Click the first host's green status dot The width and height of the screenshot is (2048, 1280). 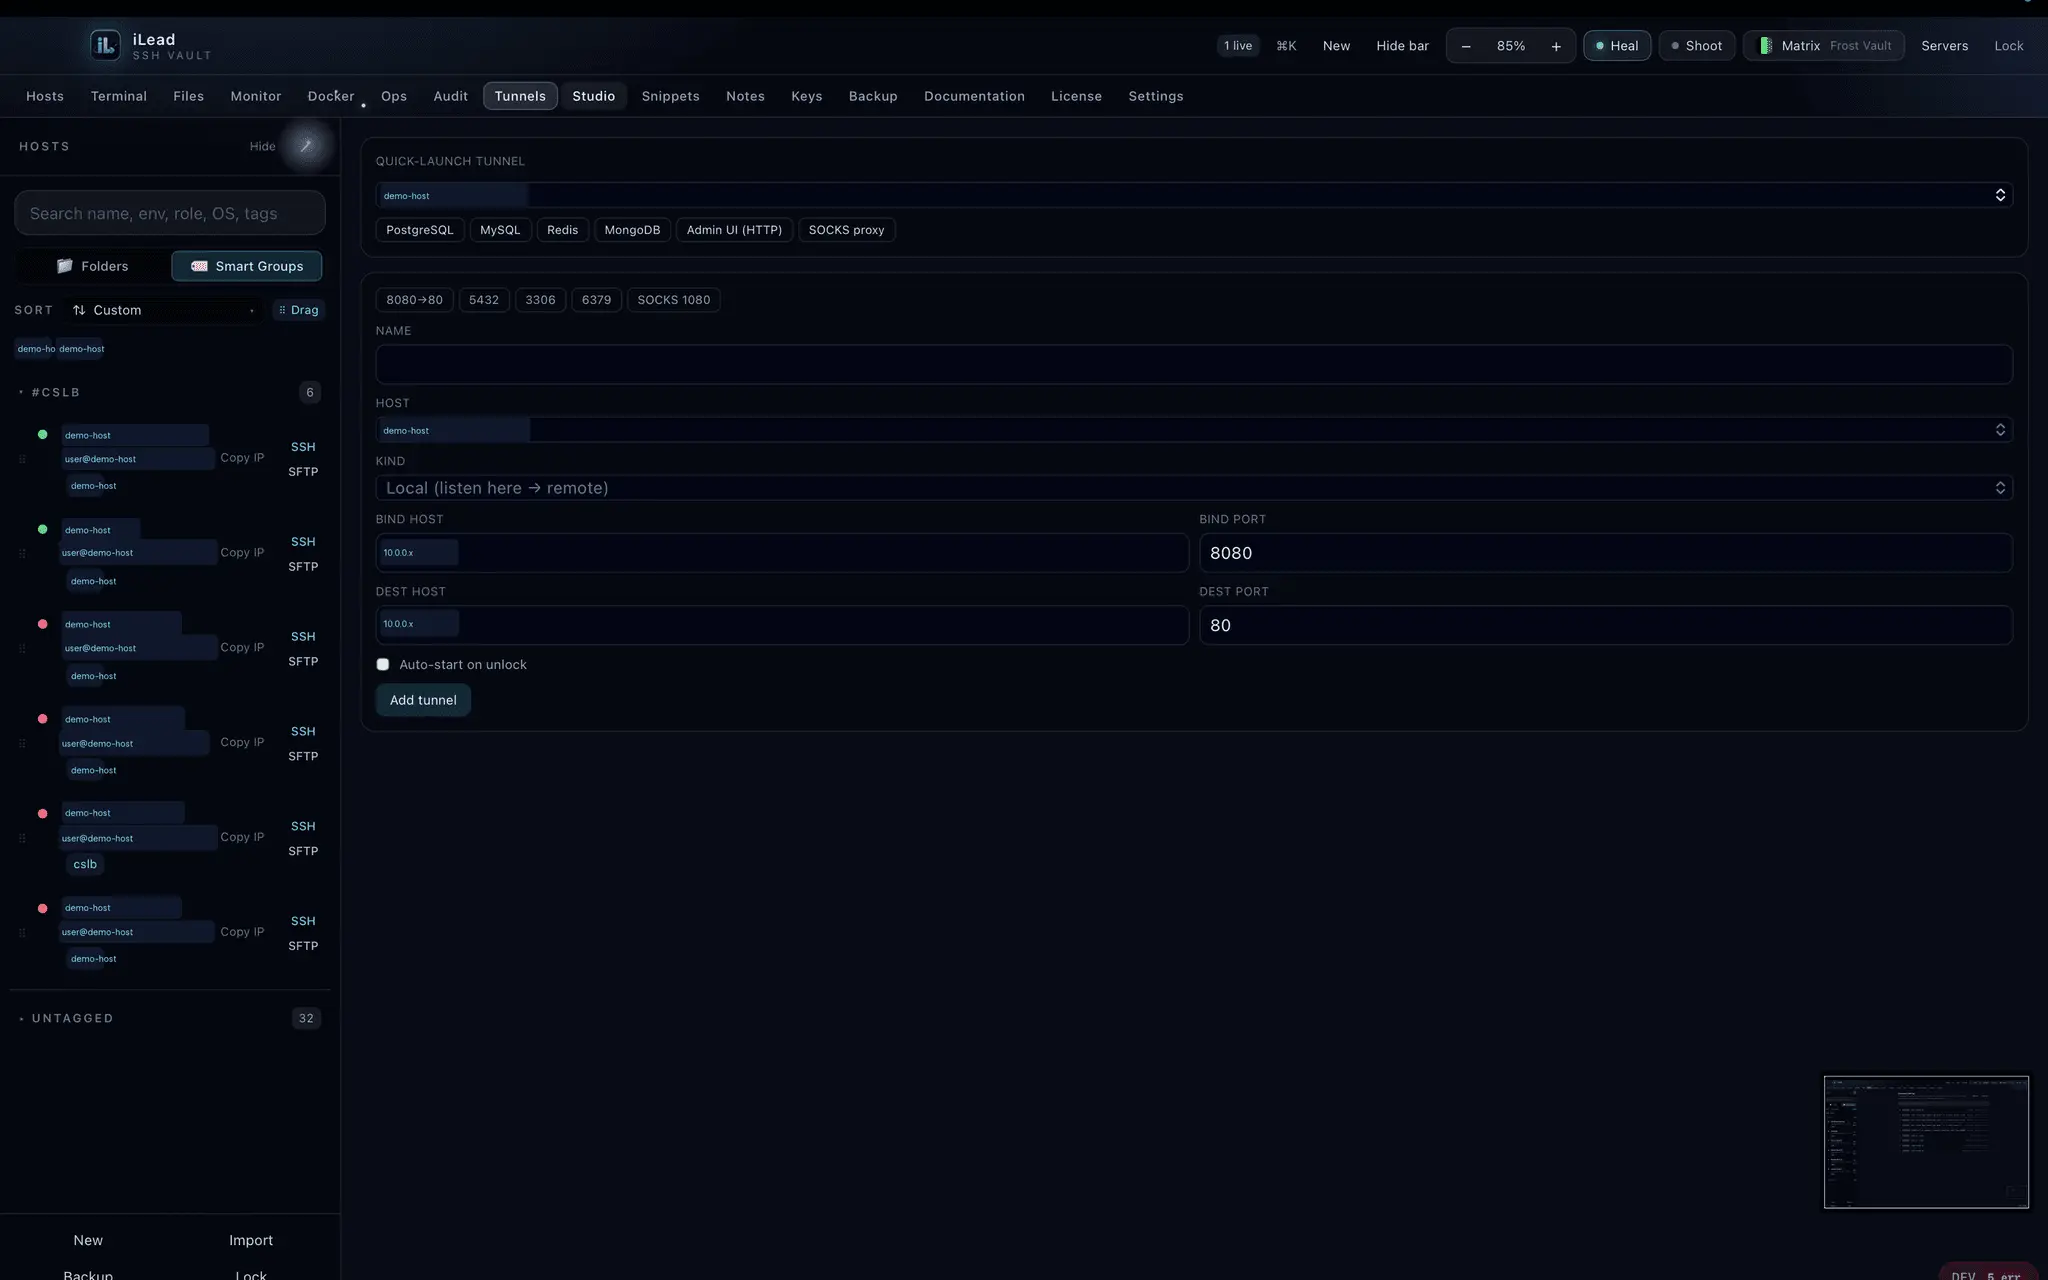pyautogui.click(x=42, y=435)
